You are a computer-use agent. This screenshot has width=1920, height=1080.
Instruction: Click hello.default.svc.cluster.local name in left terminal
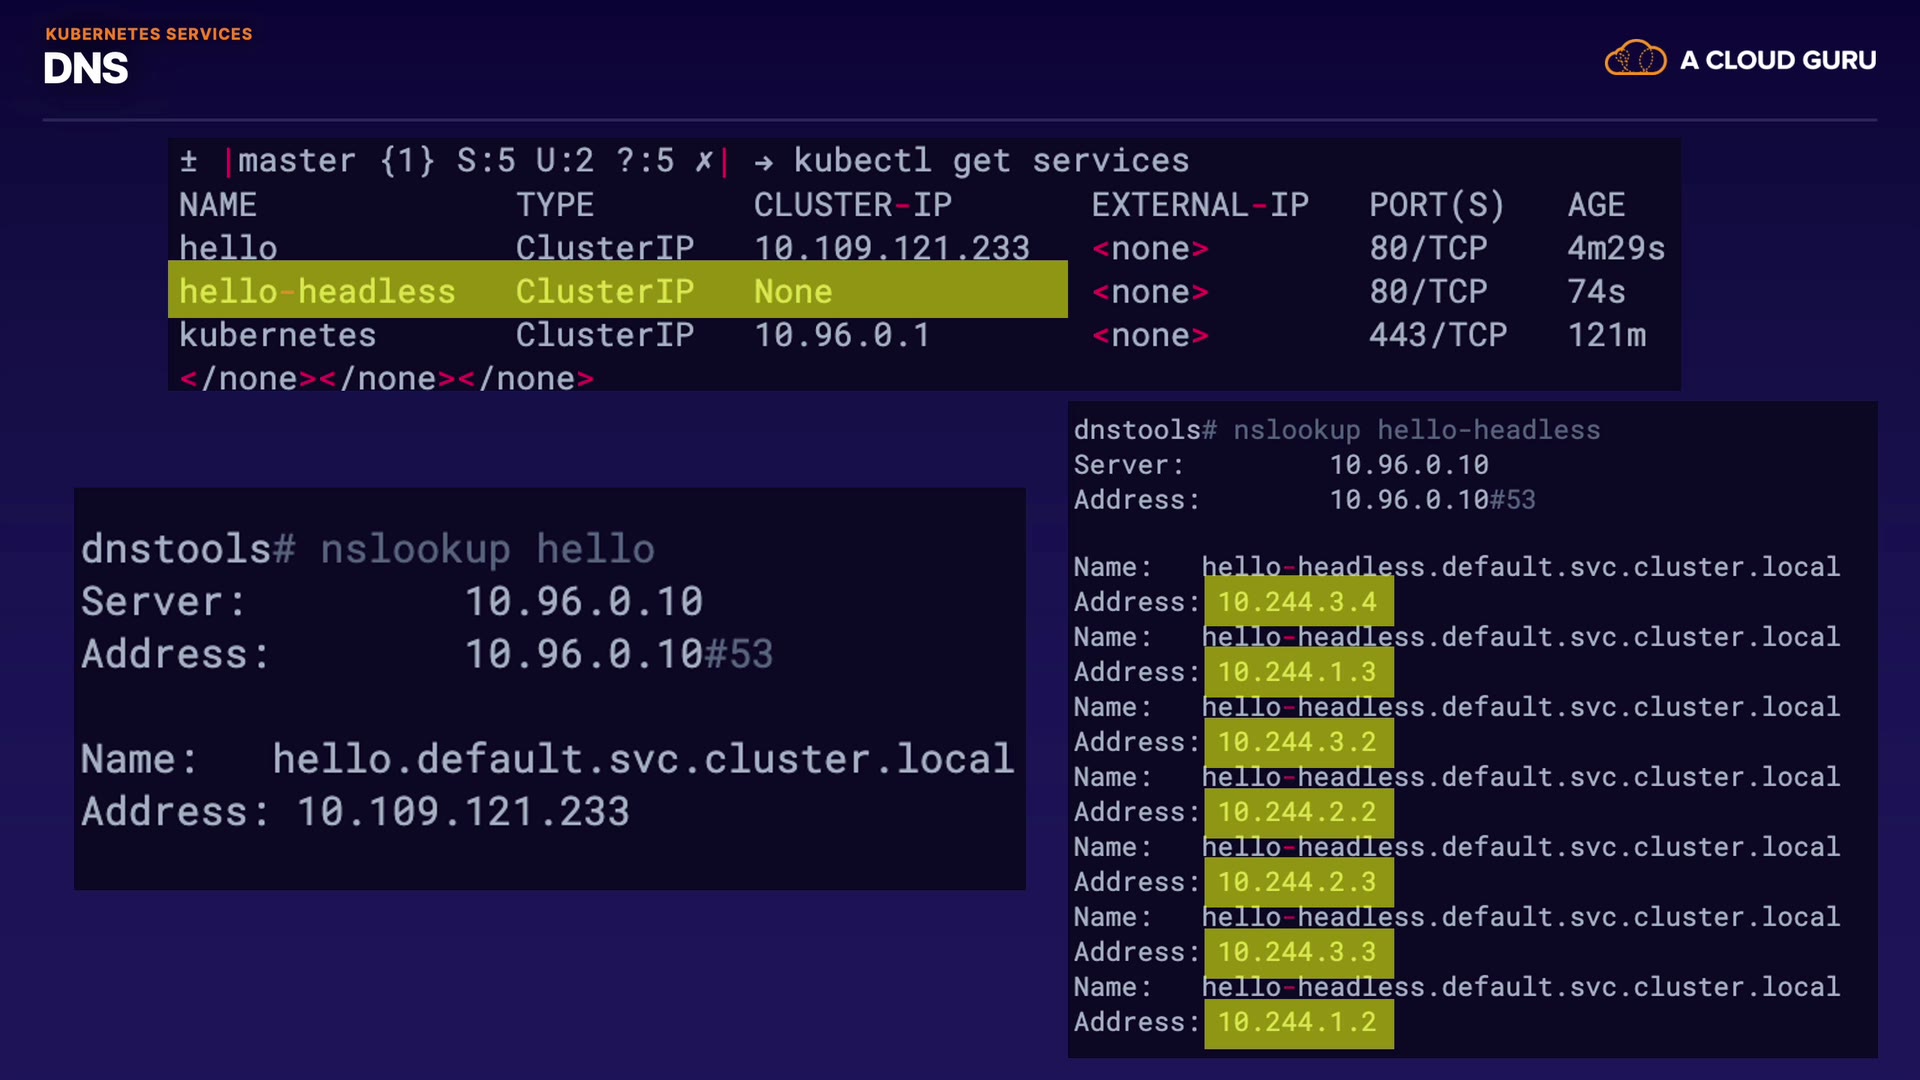pyautogui.click(x=643, y=759)
